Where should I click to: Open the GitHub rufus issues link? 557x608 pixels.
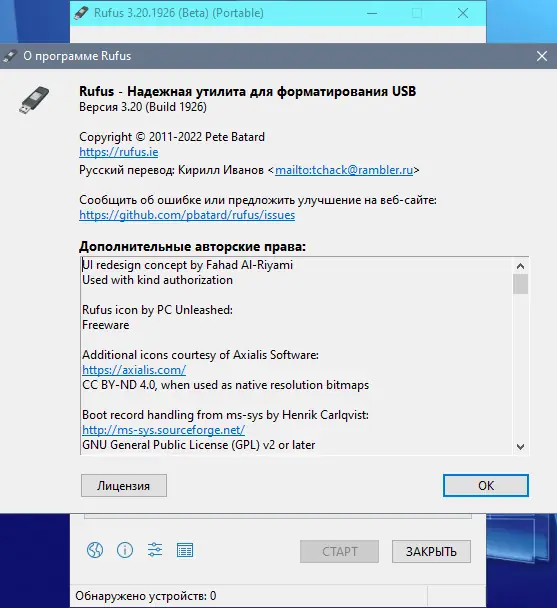[x=187, y=215]
